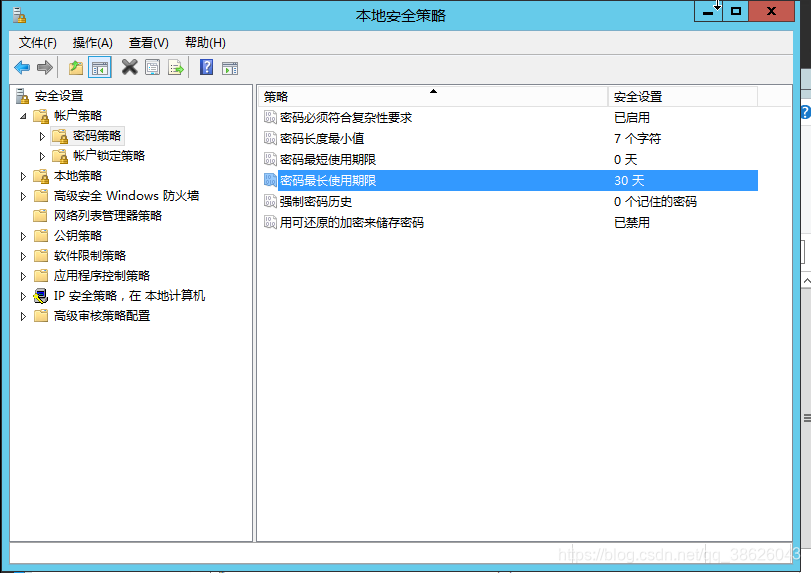Open the 操作(A) menu
811x573 pixels.
coord(93,43)
